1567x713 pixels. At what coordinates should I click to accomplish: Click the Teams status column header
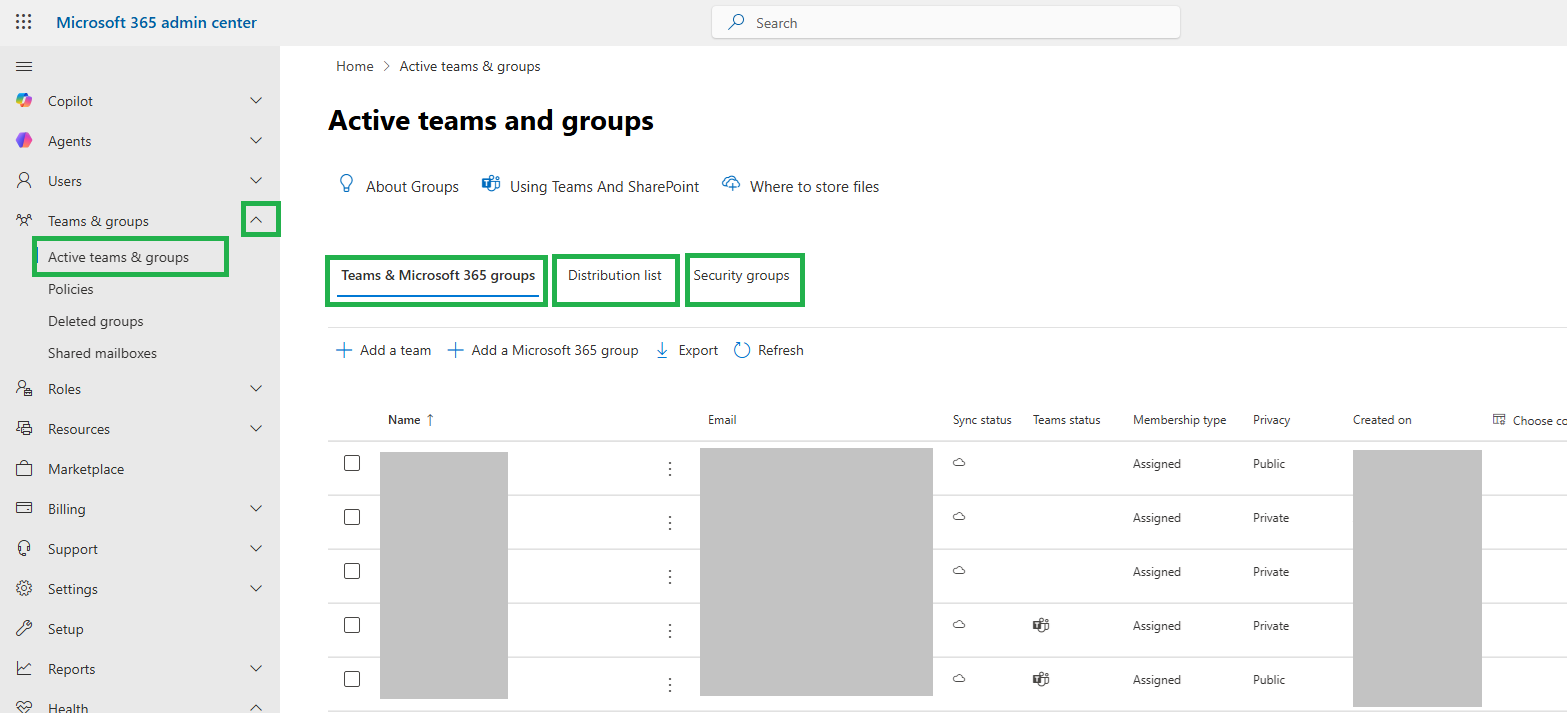(x=1066, y=420)
